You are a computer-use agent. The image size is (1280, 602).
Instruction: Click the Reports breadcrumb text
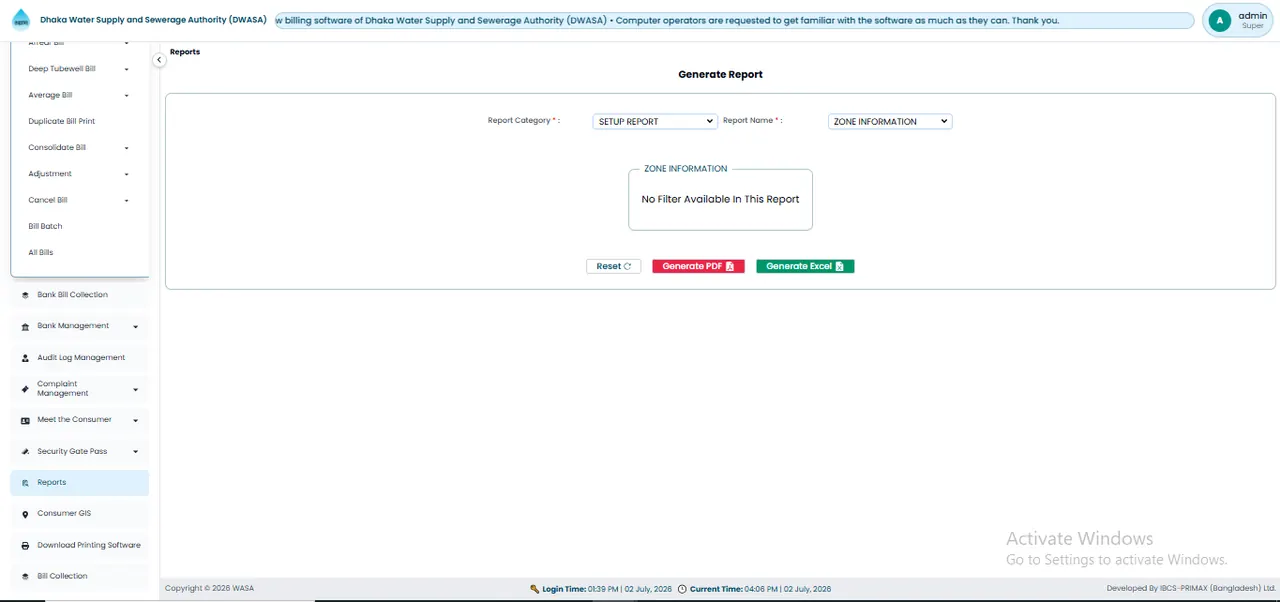click(x=185, y=52)
